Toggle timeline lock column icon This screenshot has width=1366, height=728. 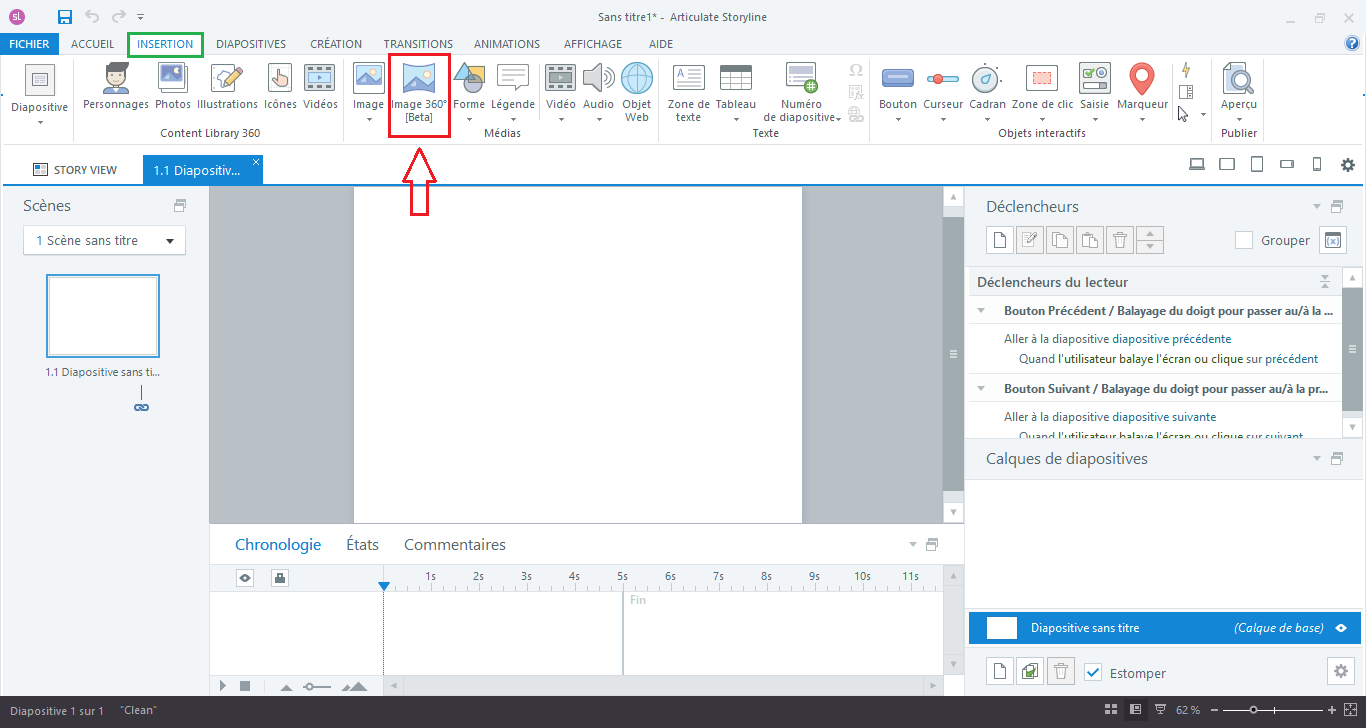point(279,577)
